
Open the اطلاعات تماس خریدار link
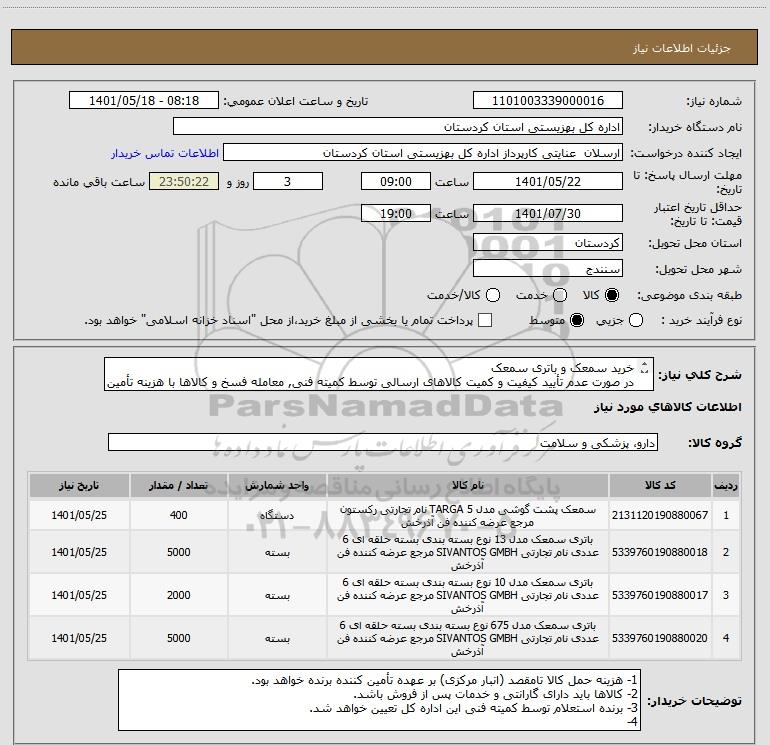point(165,153)
